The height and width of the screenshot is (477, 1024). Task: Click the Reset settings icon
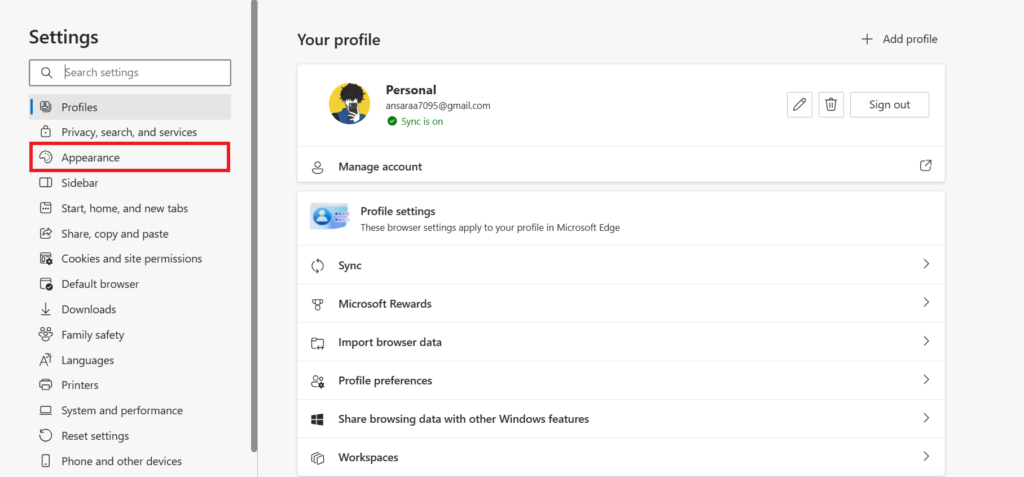46,436
